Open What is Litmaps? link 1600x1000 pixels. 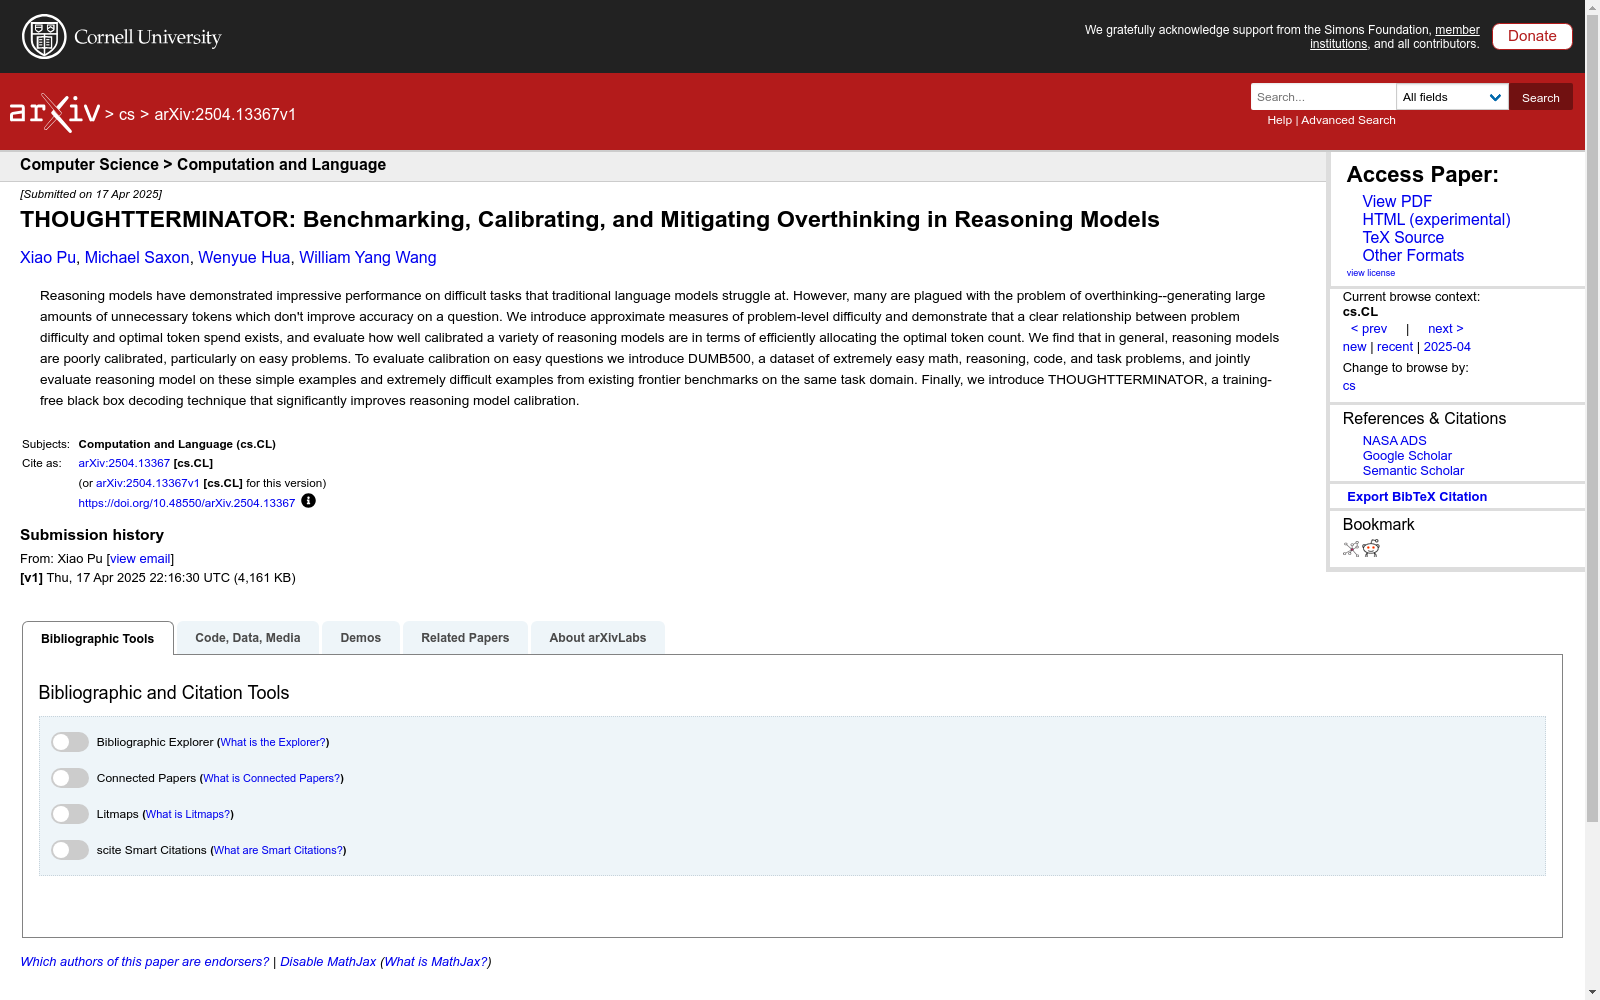coord(188,815)
